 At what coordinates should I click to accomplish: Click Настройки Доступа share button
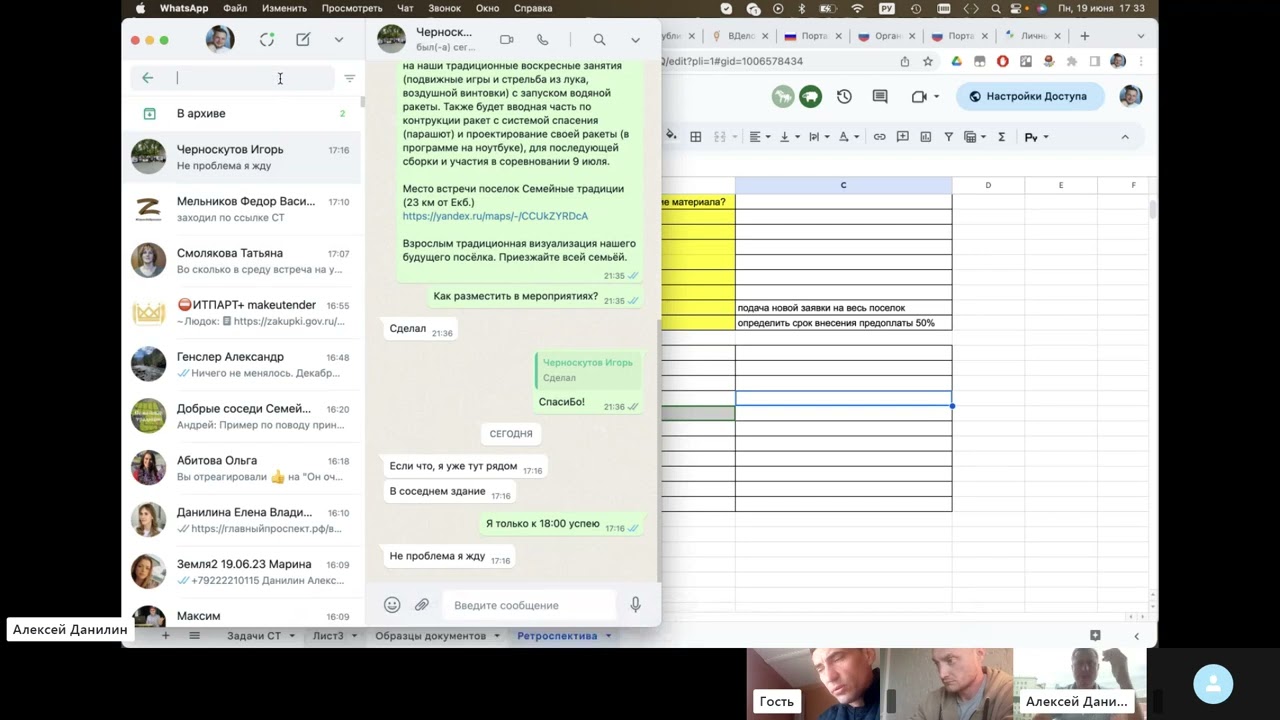pyautogui.click(x=1029, y=97)
